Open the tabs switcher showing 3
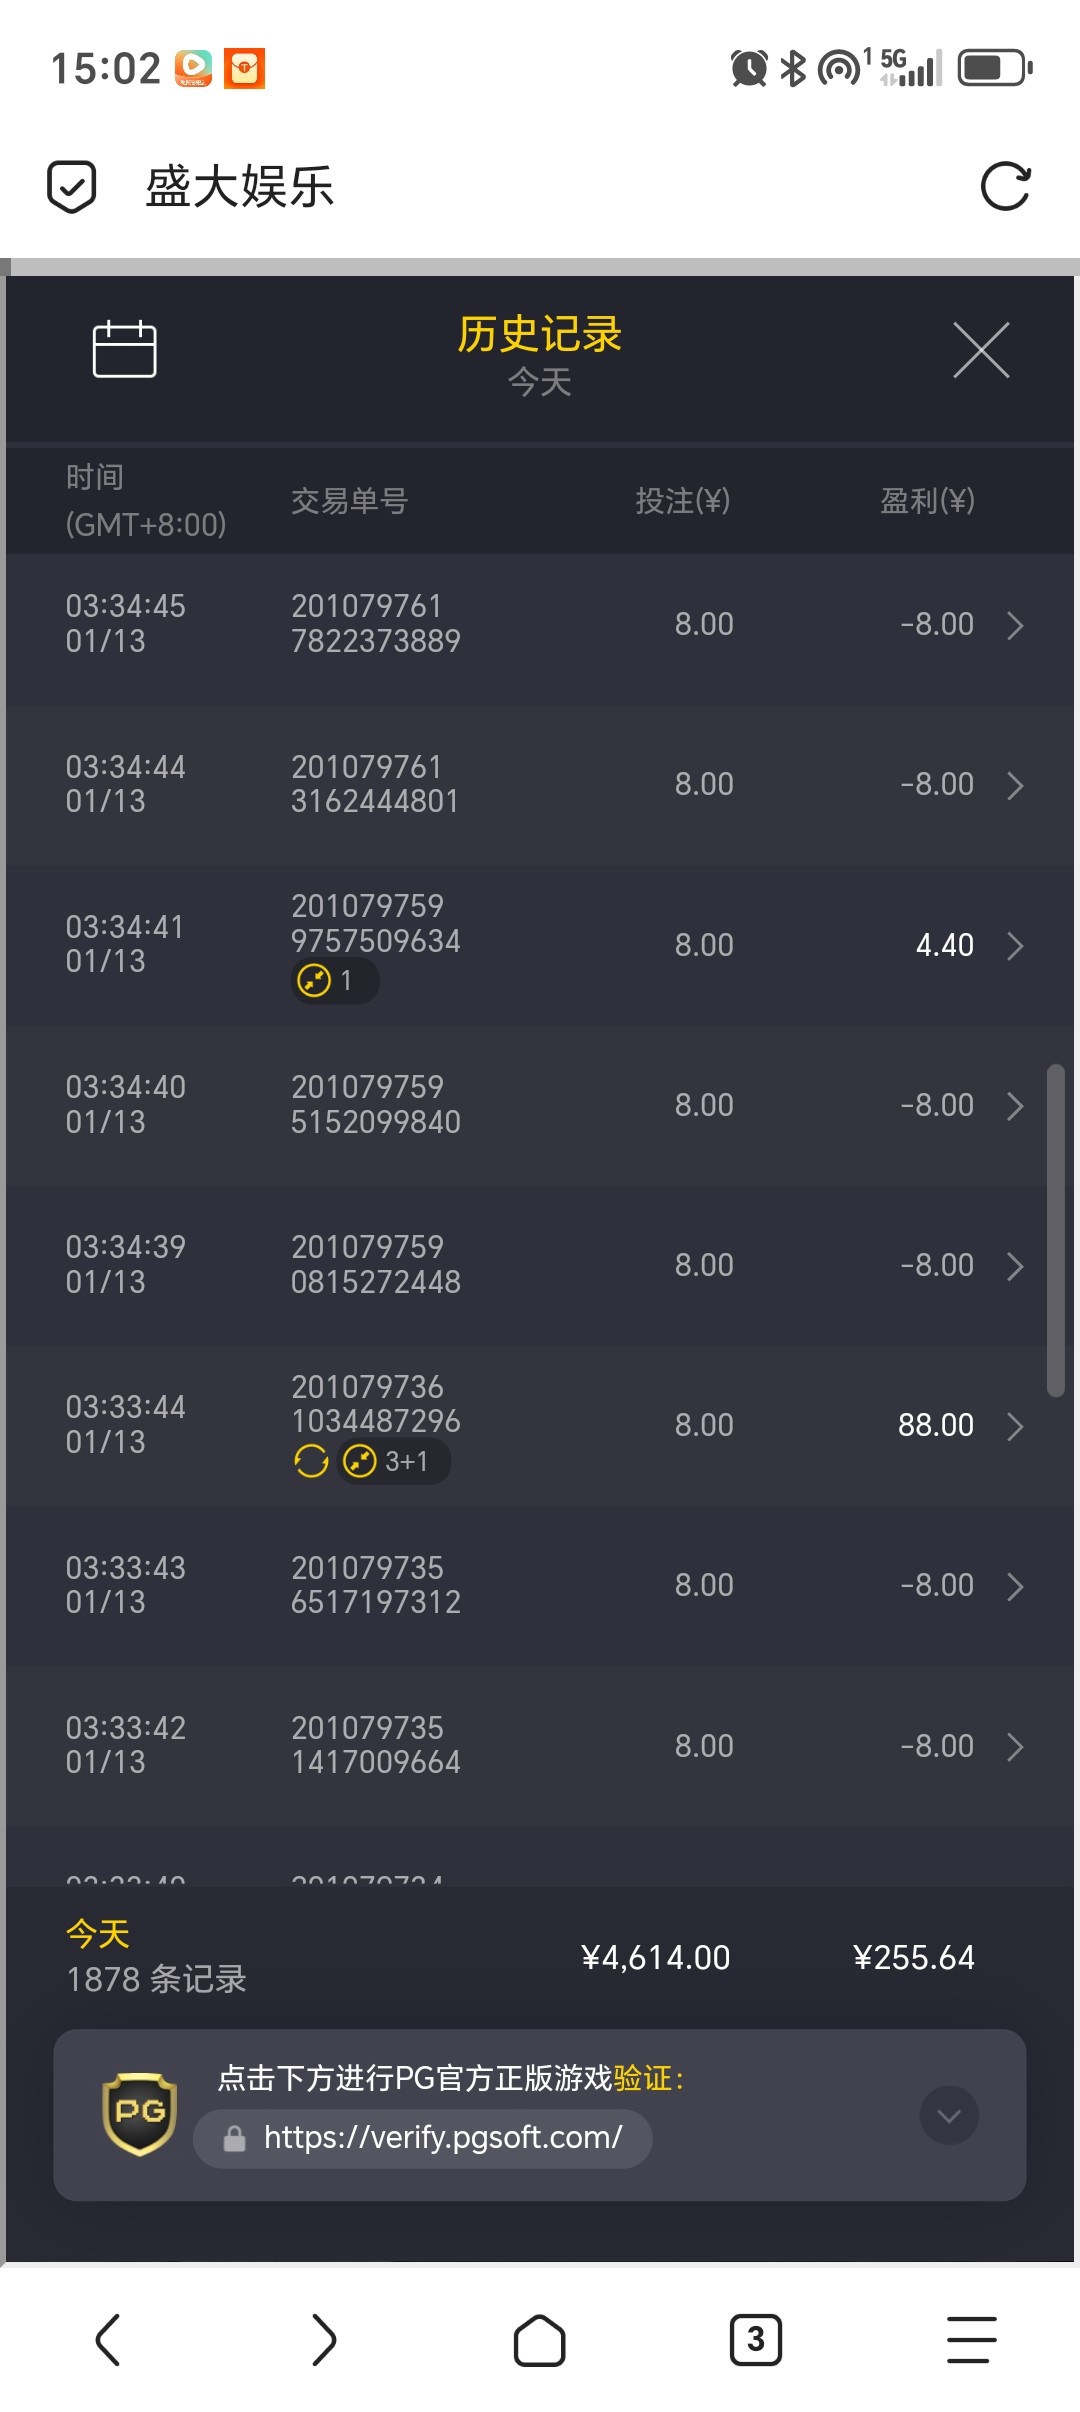 (755, 2340)
